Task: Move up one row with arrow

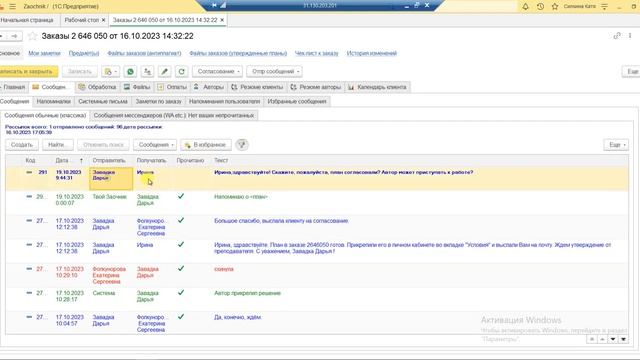Action: [x=602, y=339]
